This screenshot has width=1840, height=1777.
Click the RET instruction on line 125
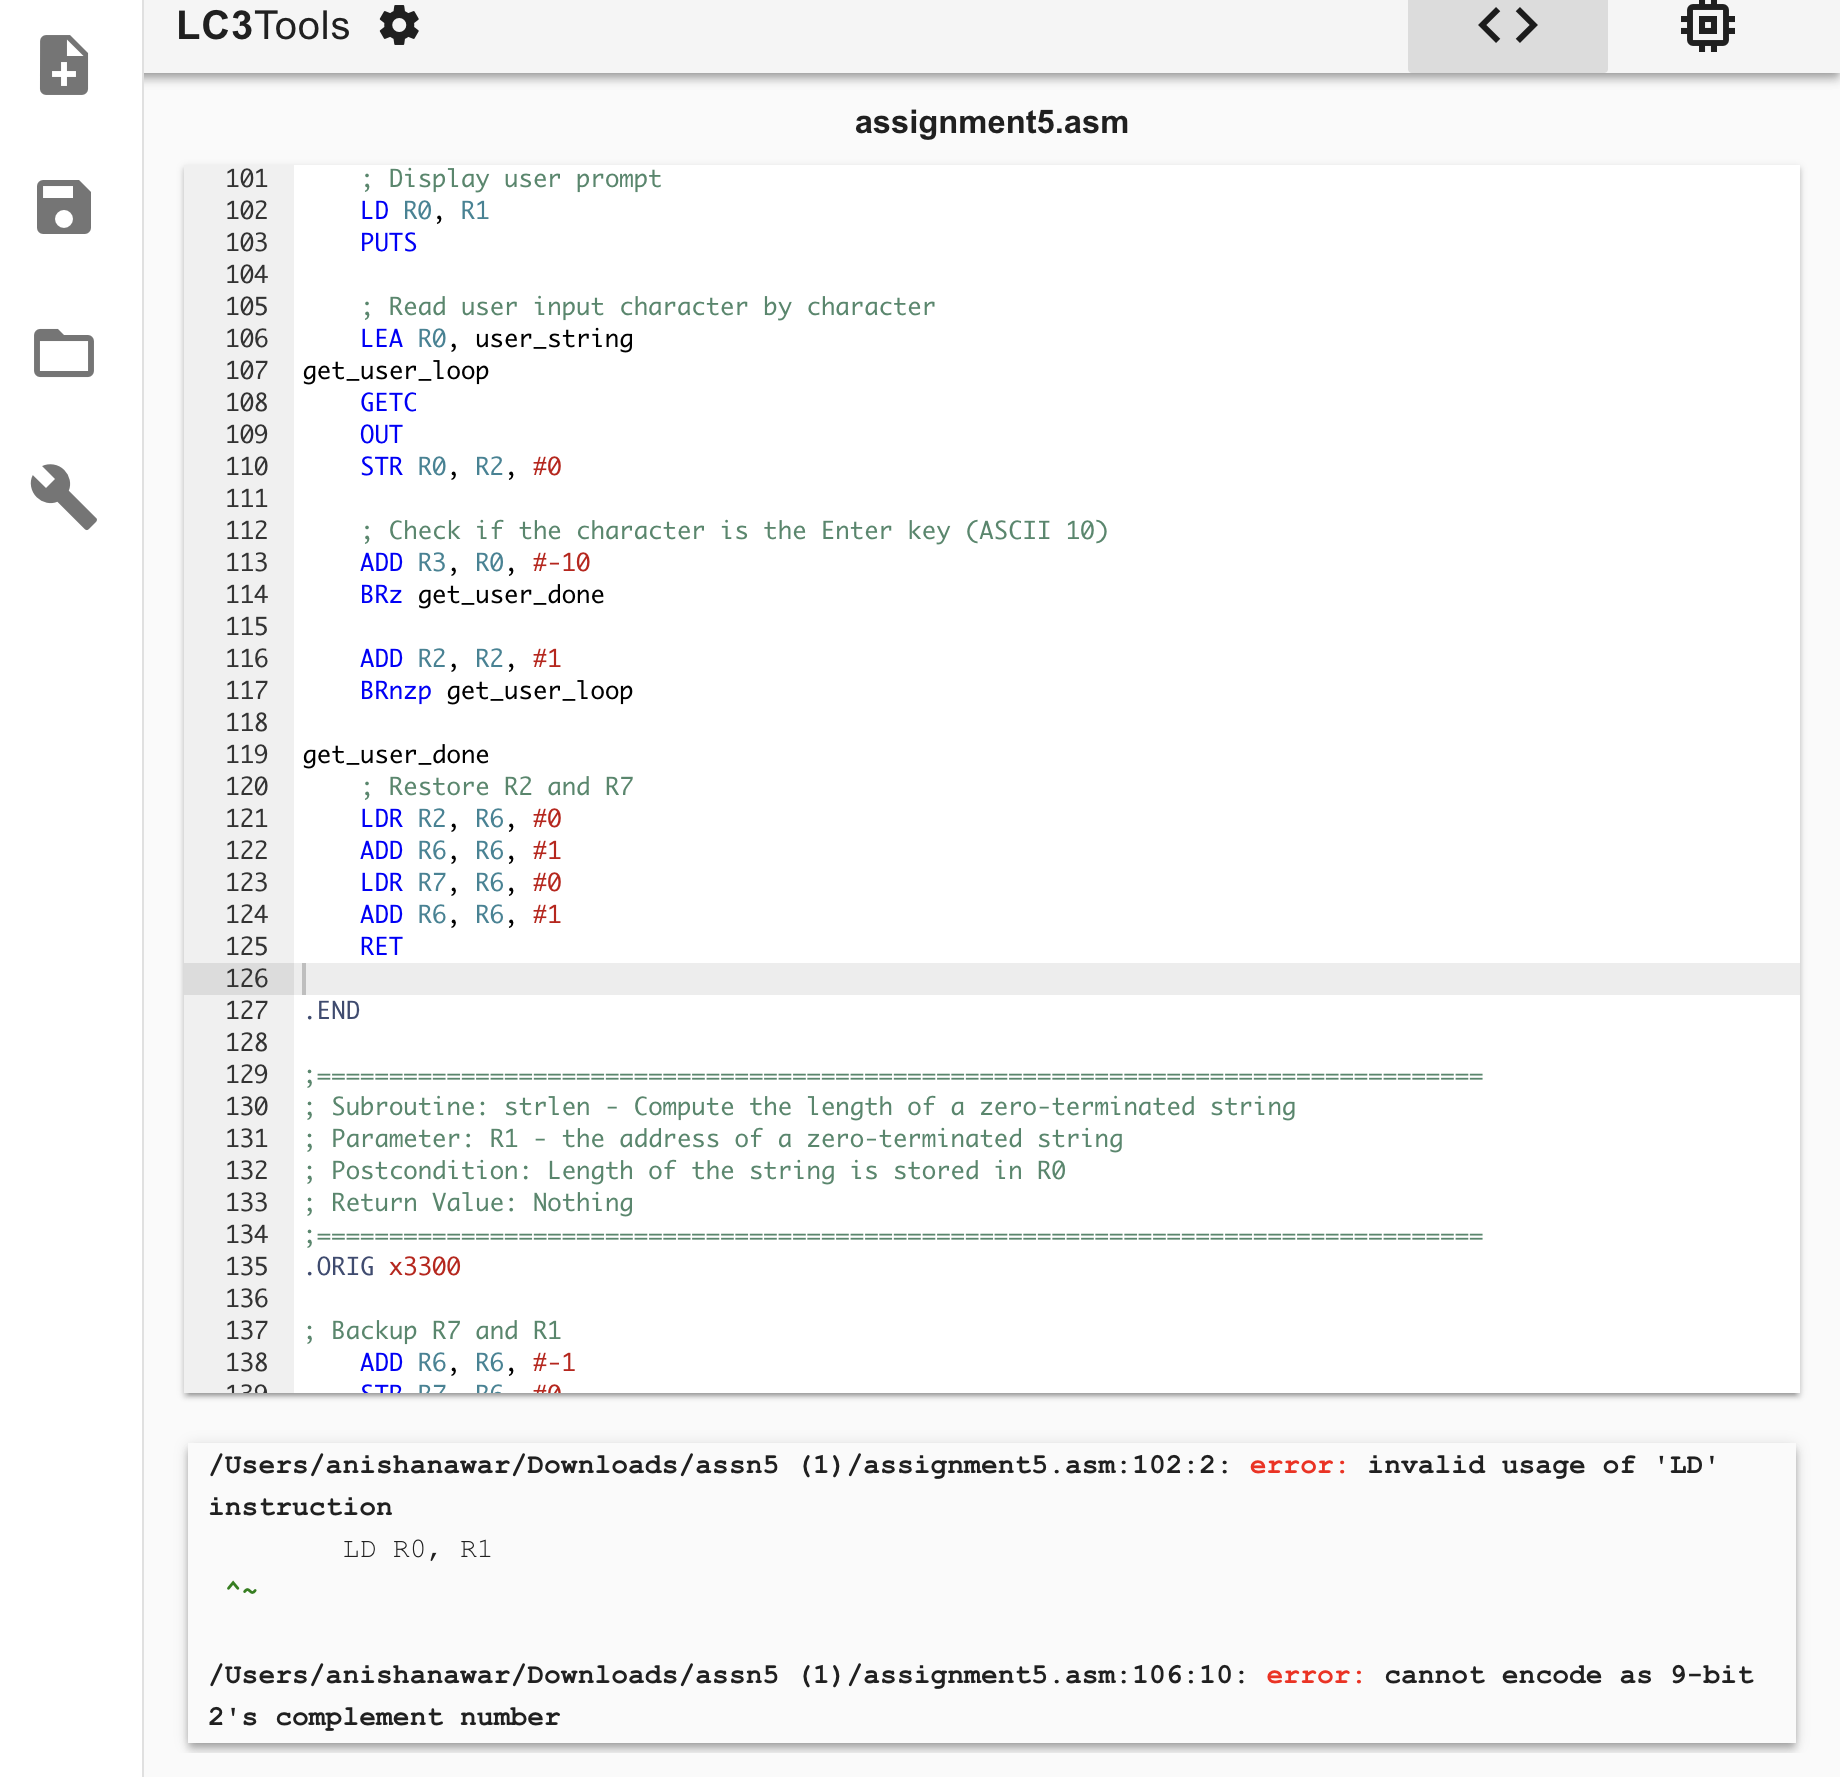tap(380, 946)
